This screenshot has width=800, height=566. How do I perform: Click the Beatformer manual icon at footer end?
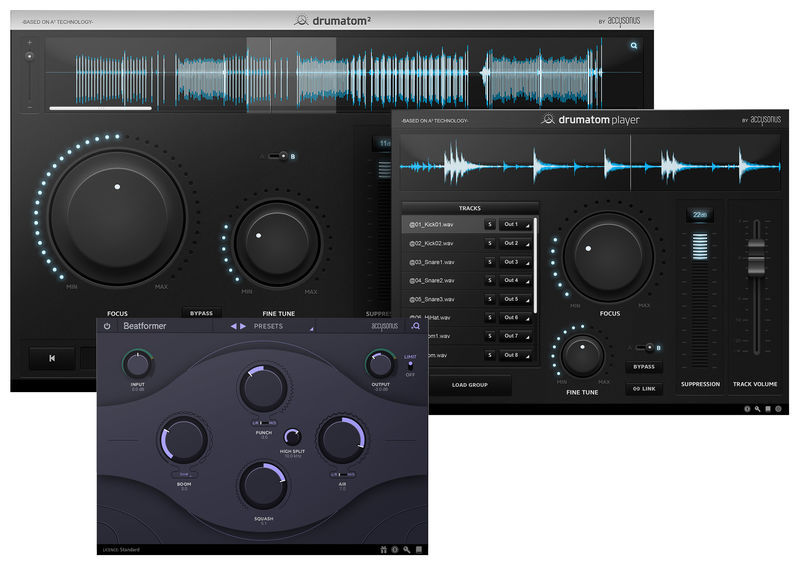coord(419,550)
